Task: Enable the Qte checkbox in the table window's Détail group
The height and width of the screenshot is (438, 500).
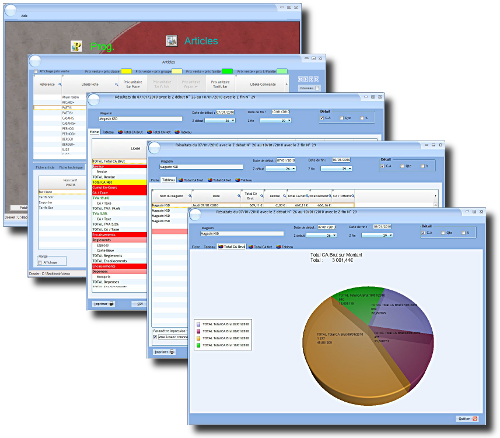Action: [402, 166]
